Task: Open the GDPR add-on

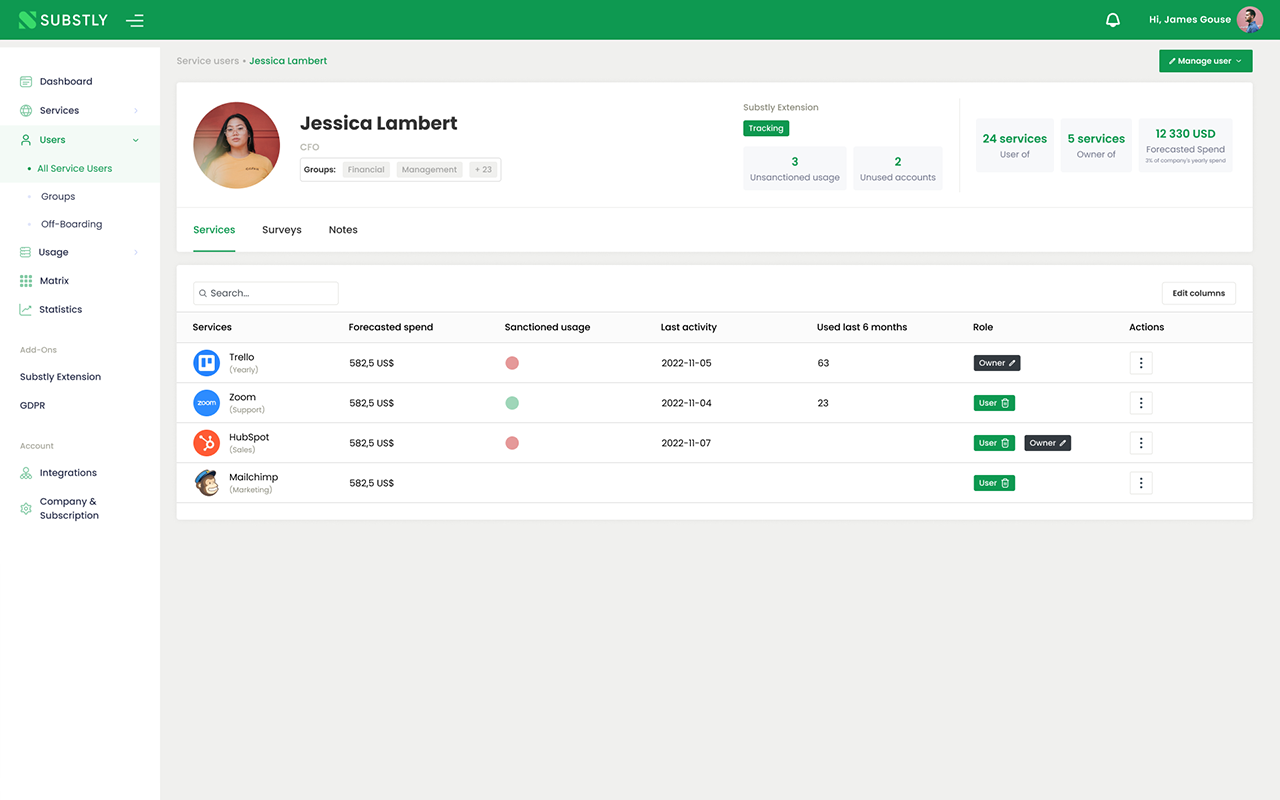Action: 33,406
